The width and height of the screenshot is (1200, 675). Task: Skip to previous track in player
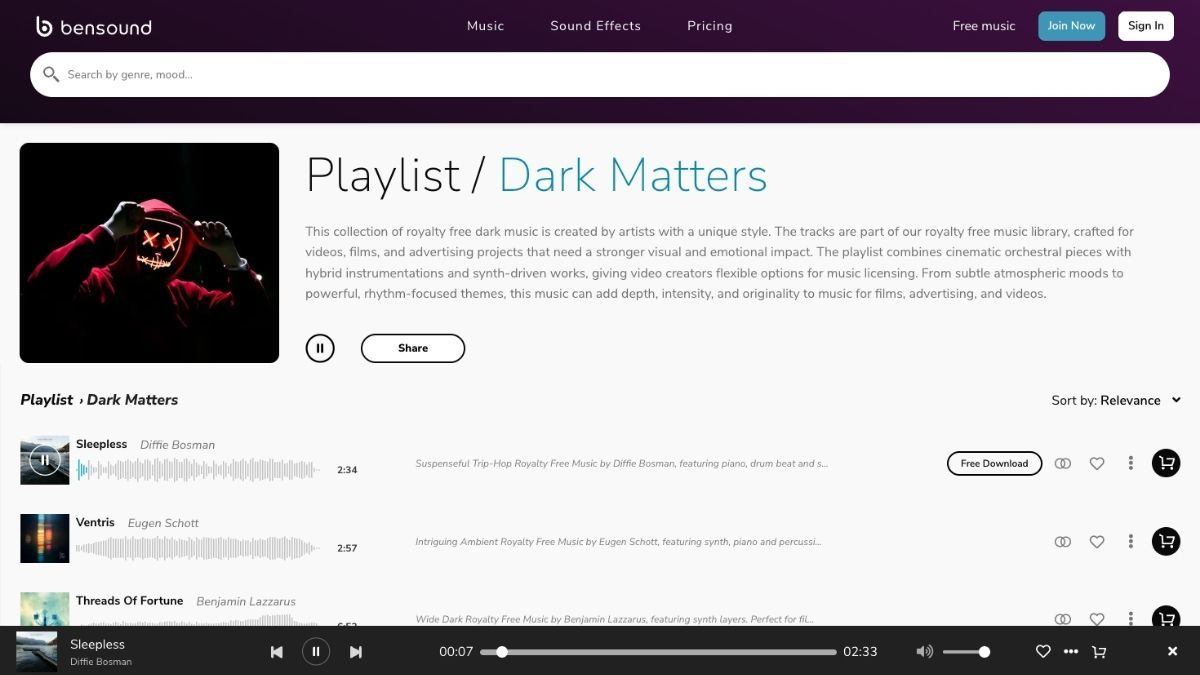click(x=277, y=652)
